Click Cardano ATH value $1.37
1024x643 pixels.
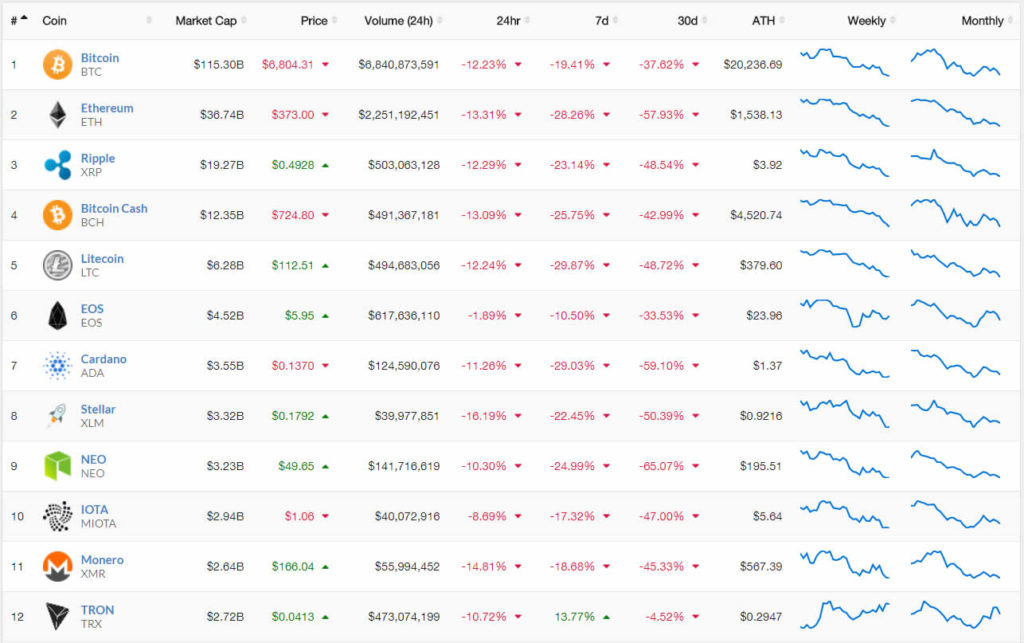tap(767, 366)
